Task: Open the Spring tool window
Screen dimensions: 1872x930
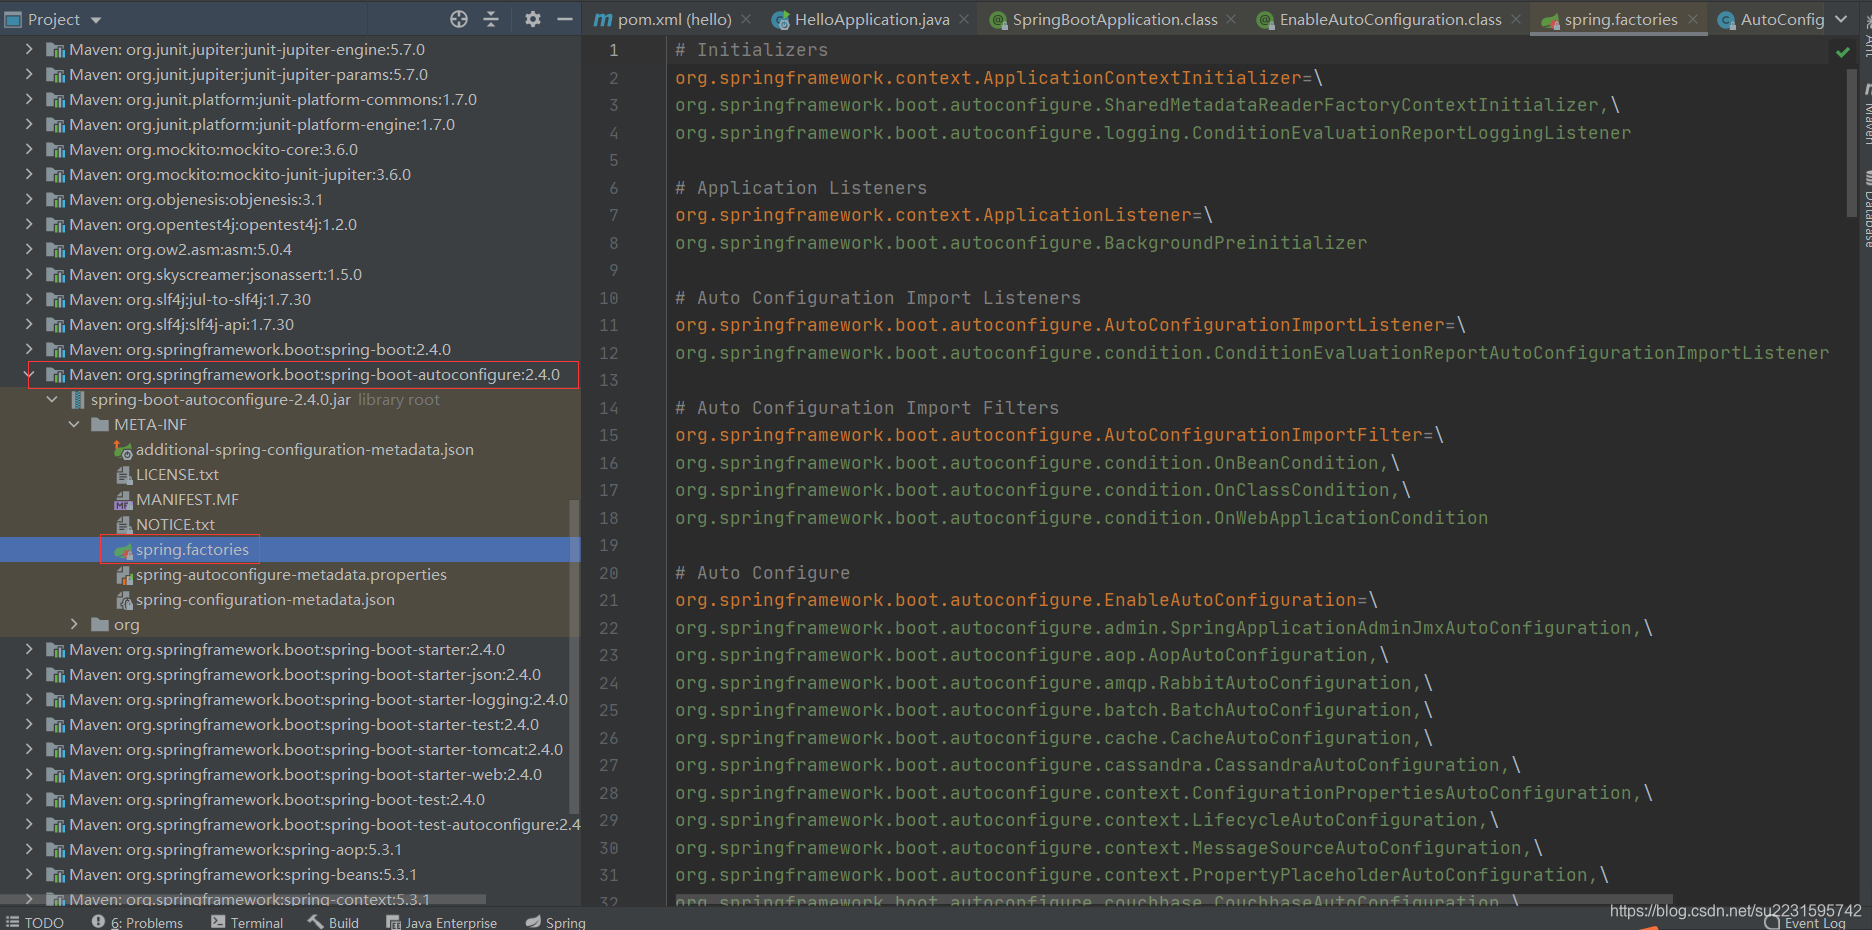Action: coord(556,922)
